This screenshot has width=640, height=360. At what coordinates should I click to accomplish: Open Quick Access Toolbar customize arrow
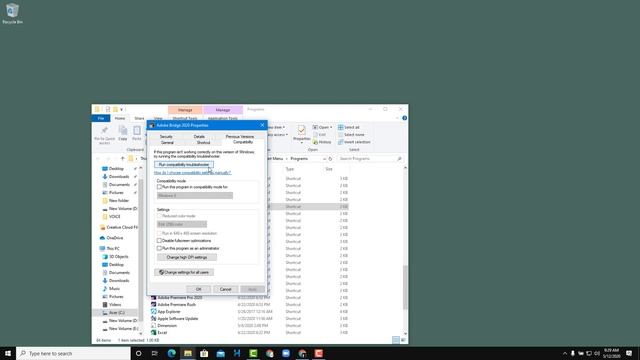click(121, 109)
